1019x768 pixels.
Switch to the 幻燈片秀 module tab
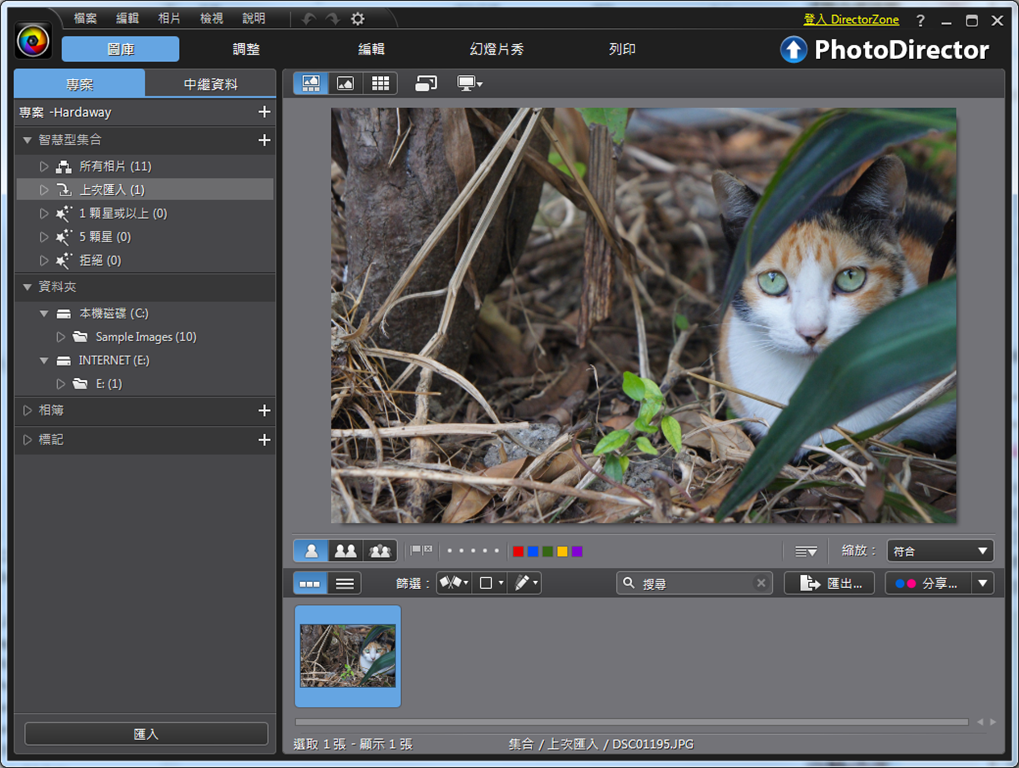497,49
